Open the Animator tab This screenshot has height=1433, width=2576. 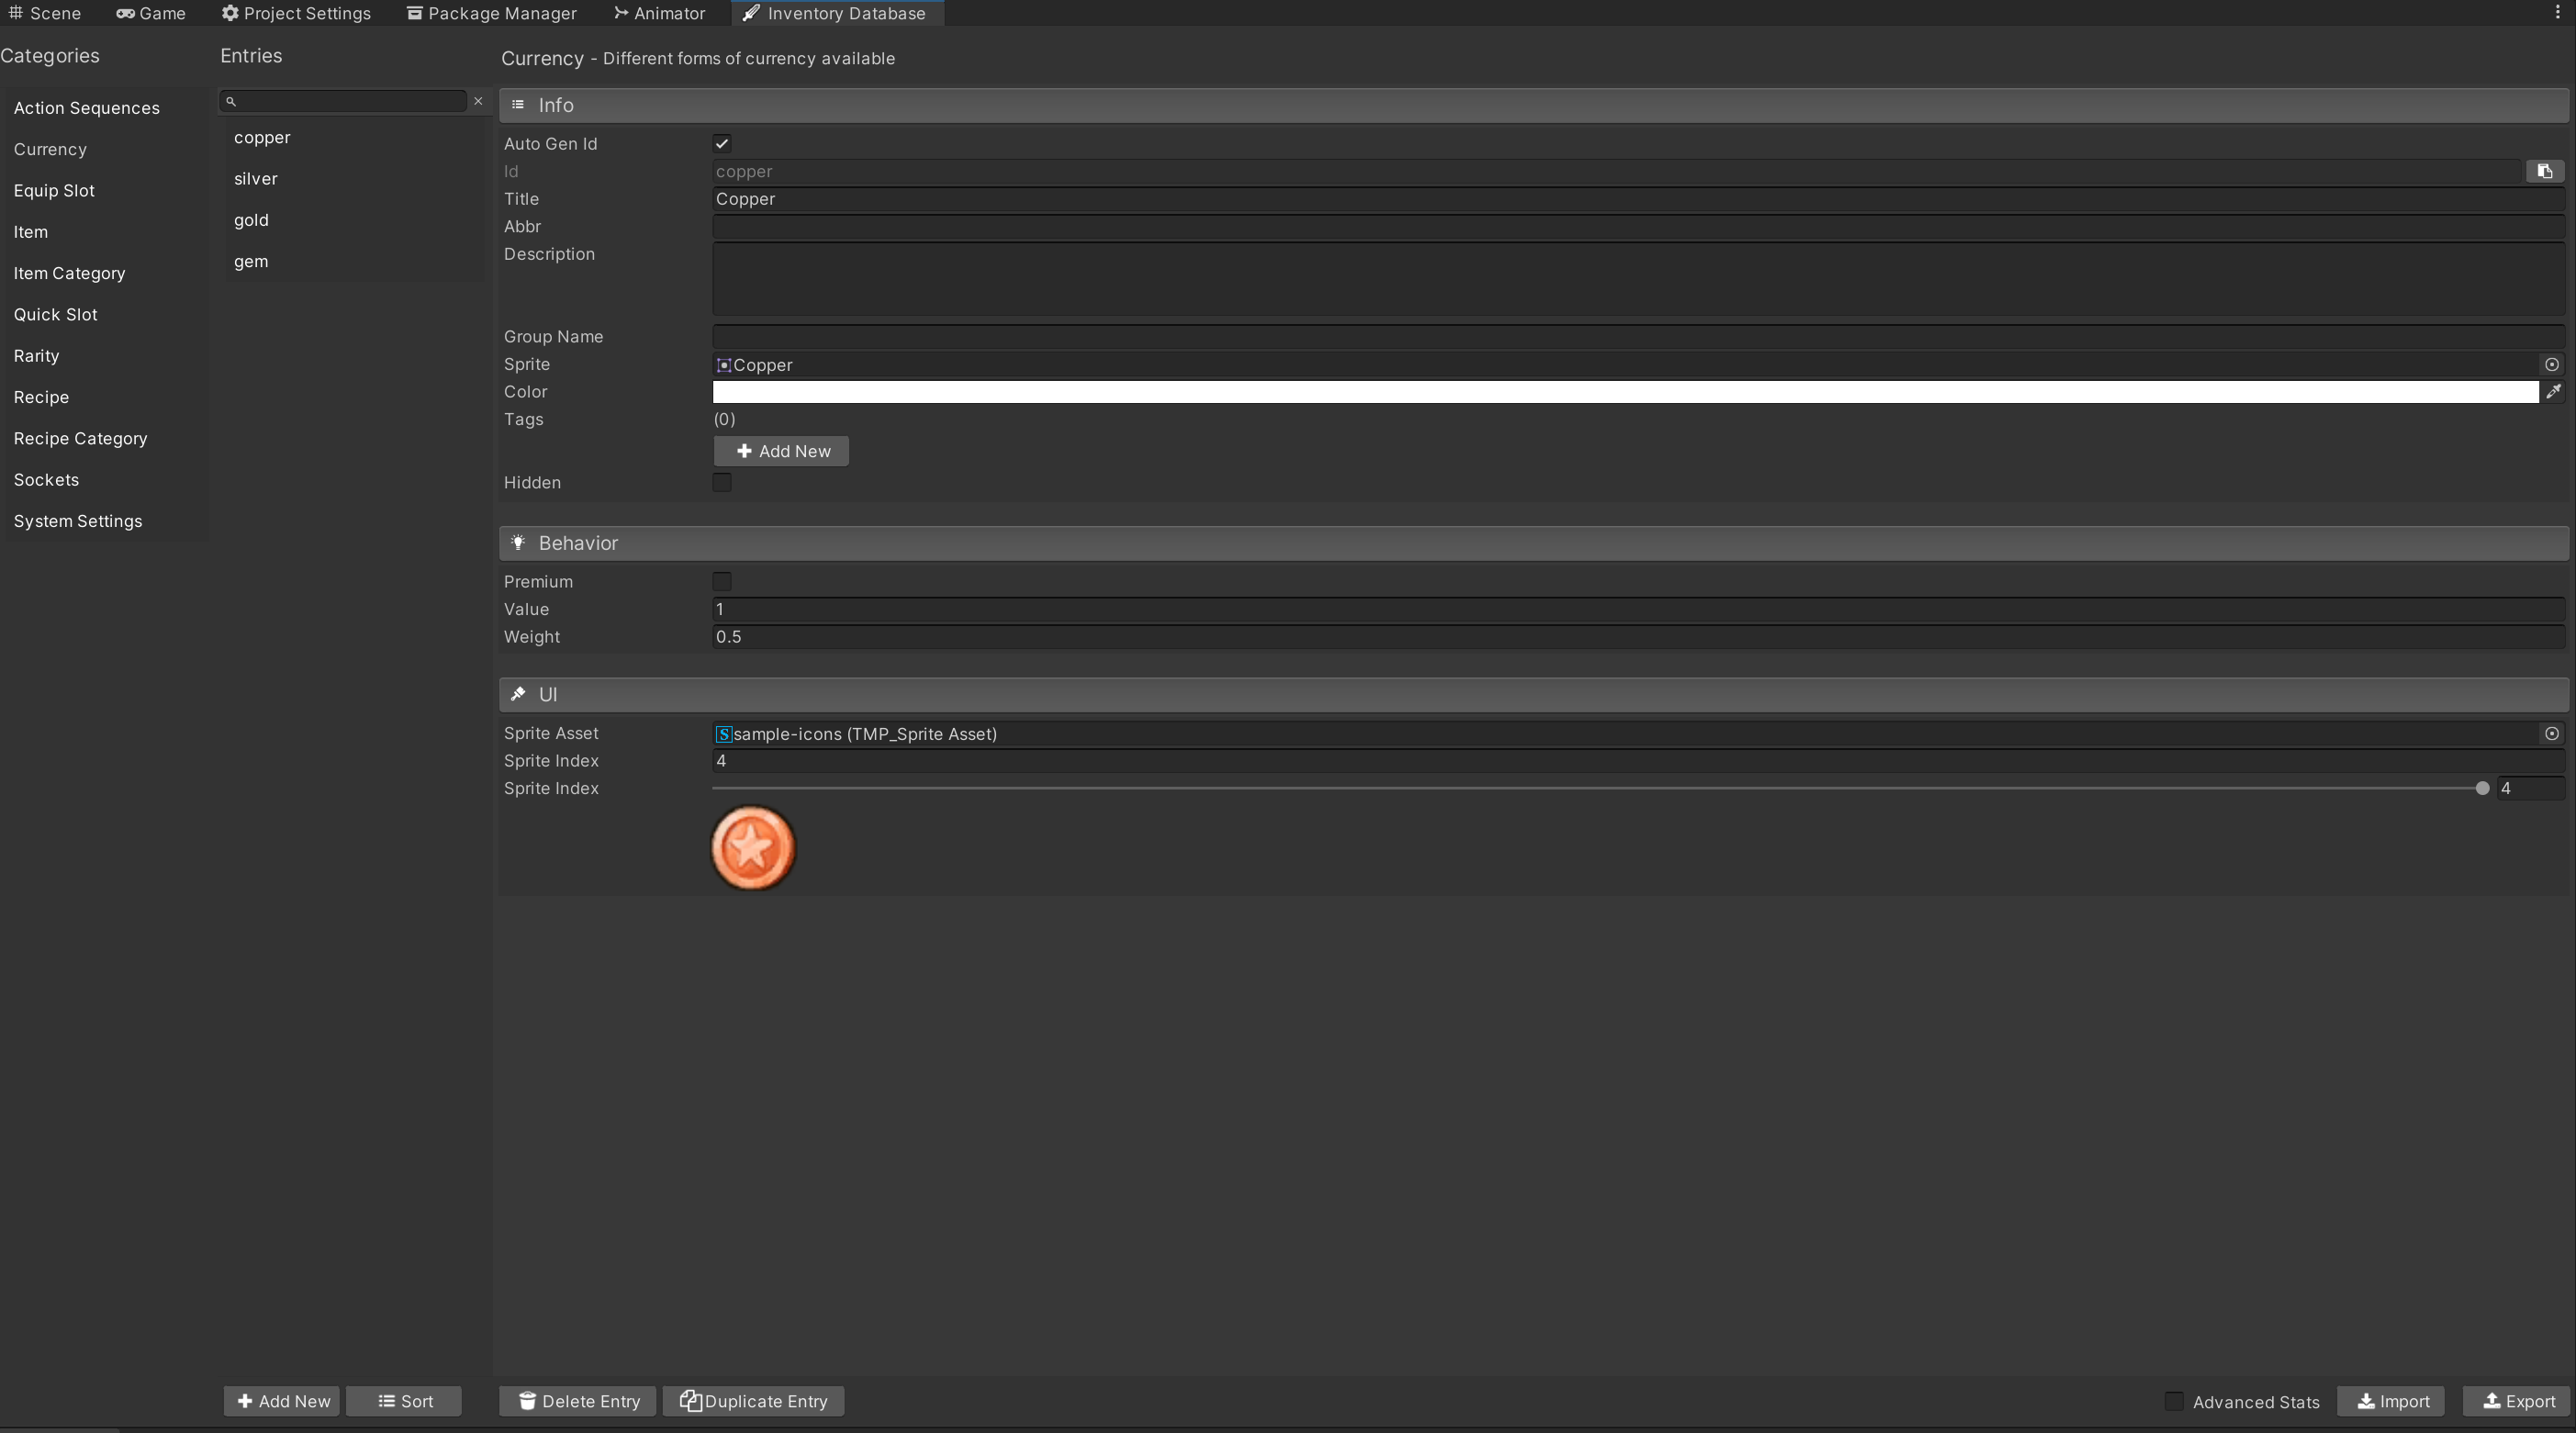[x=659, y=13]
